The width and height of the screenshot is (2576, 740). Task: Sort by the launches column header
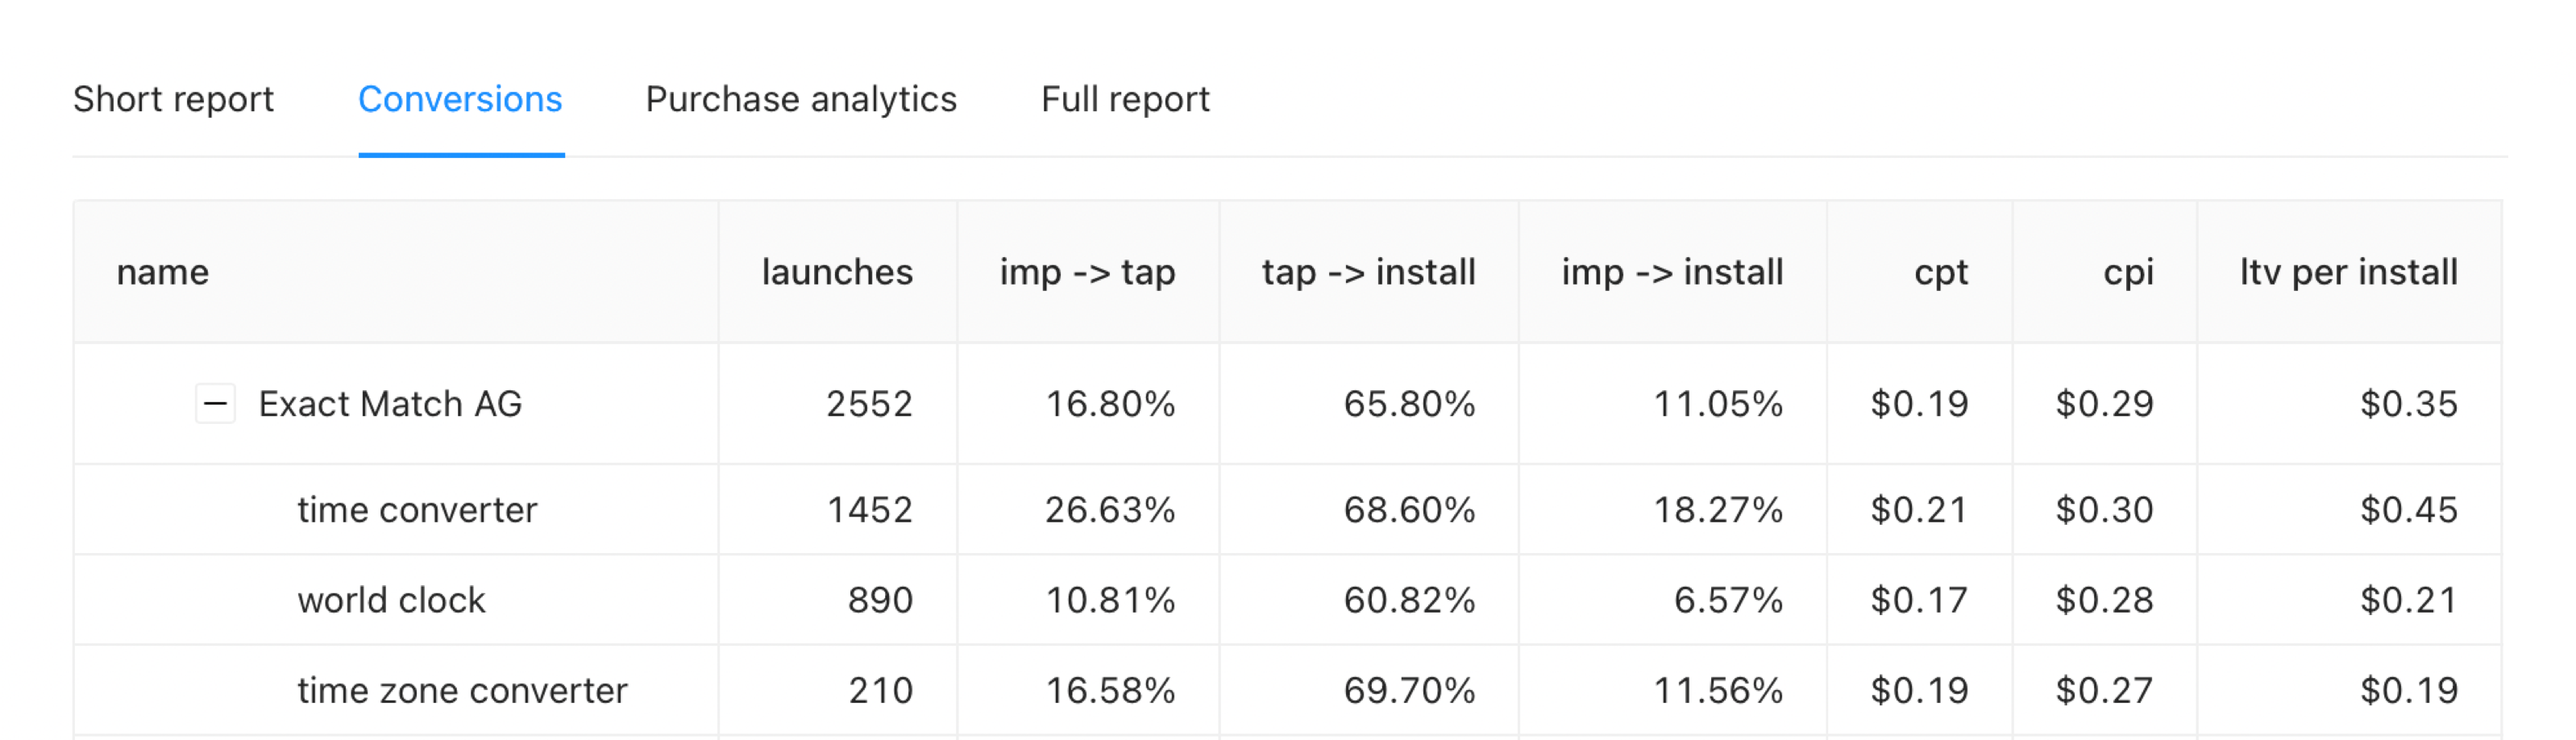click(837, 272)
